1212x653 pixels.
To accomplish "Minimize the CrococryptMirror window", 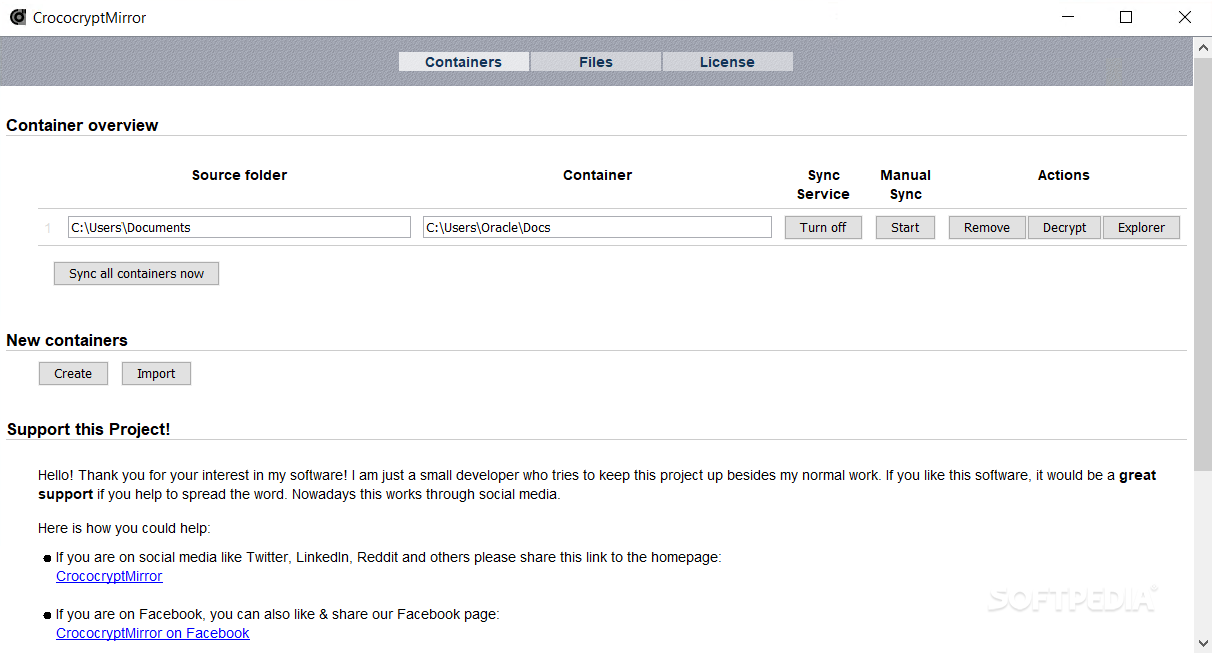I will coord(1068,17).
